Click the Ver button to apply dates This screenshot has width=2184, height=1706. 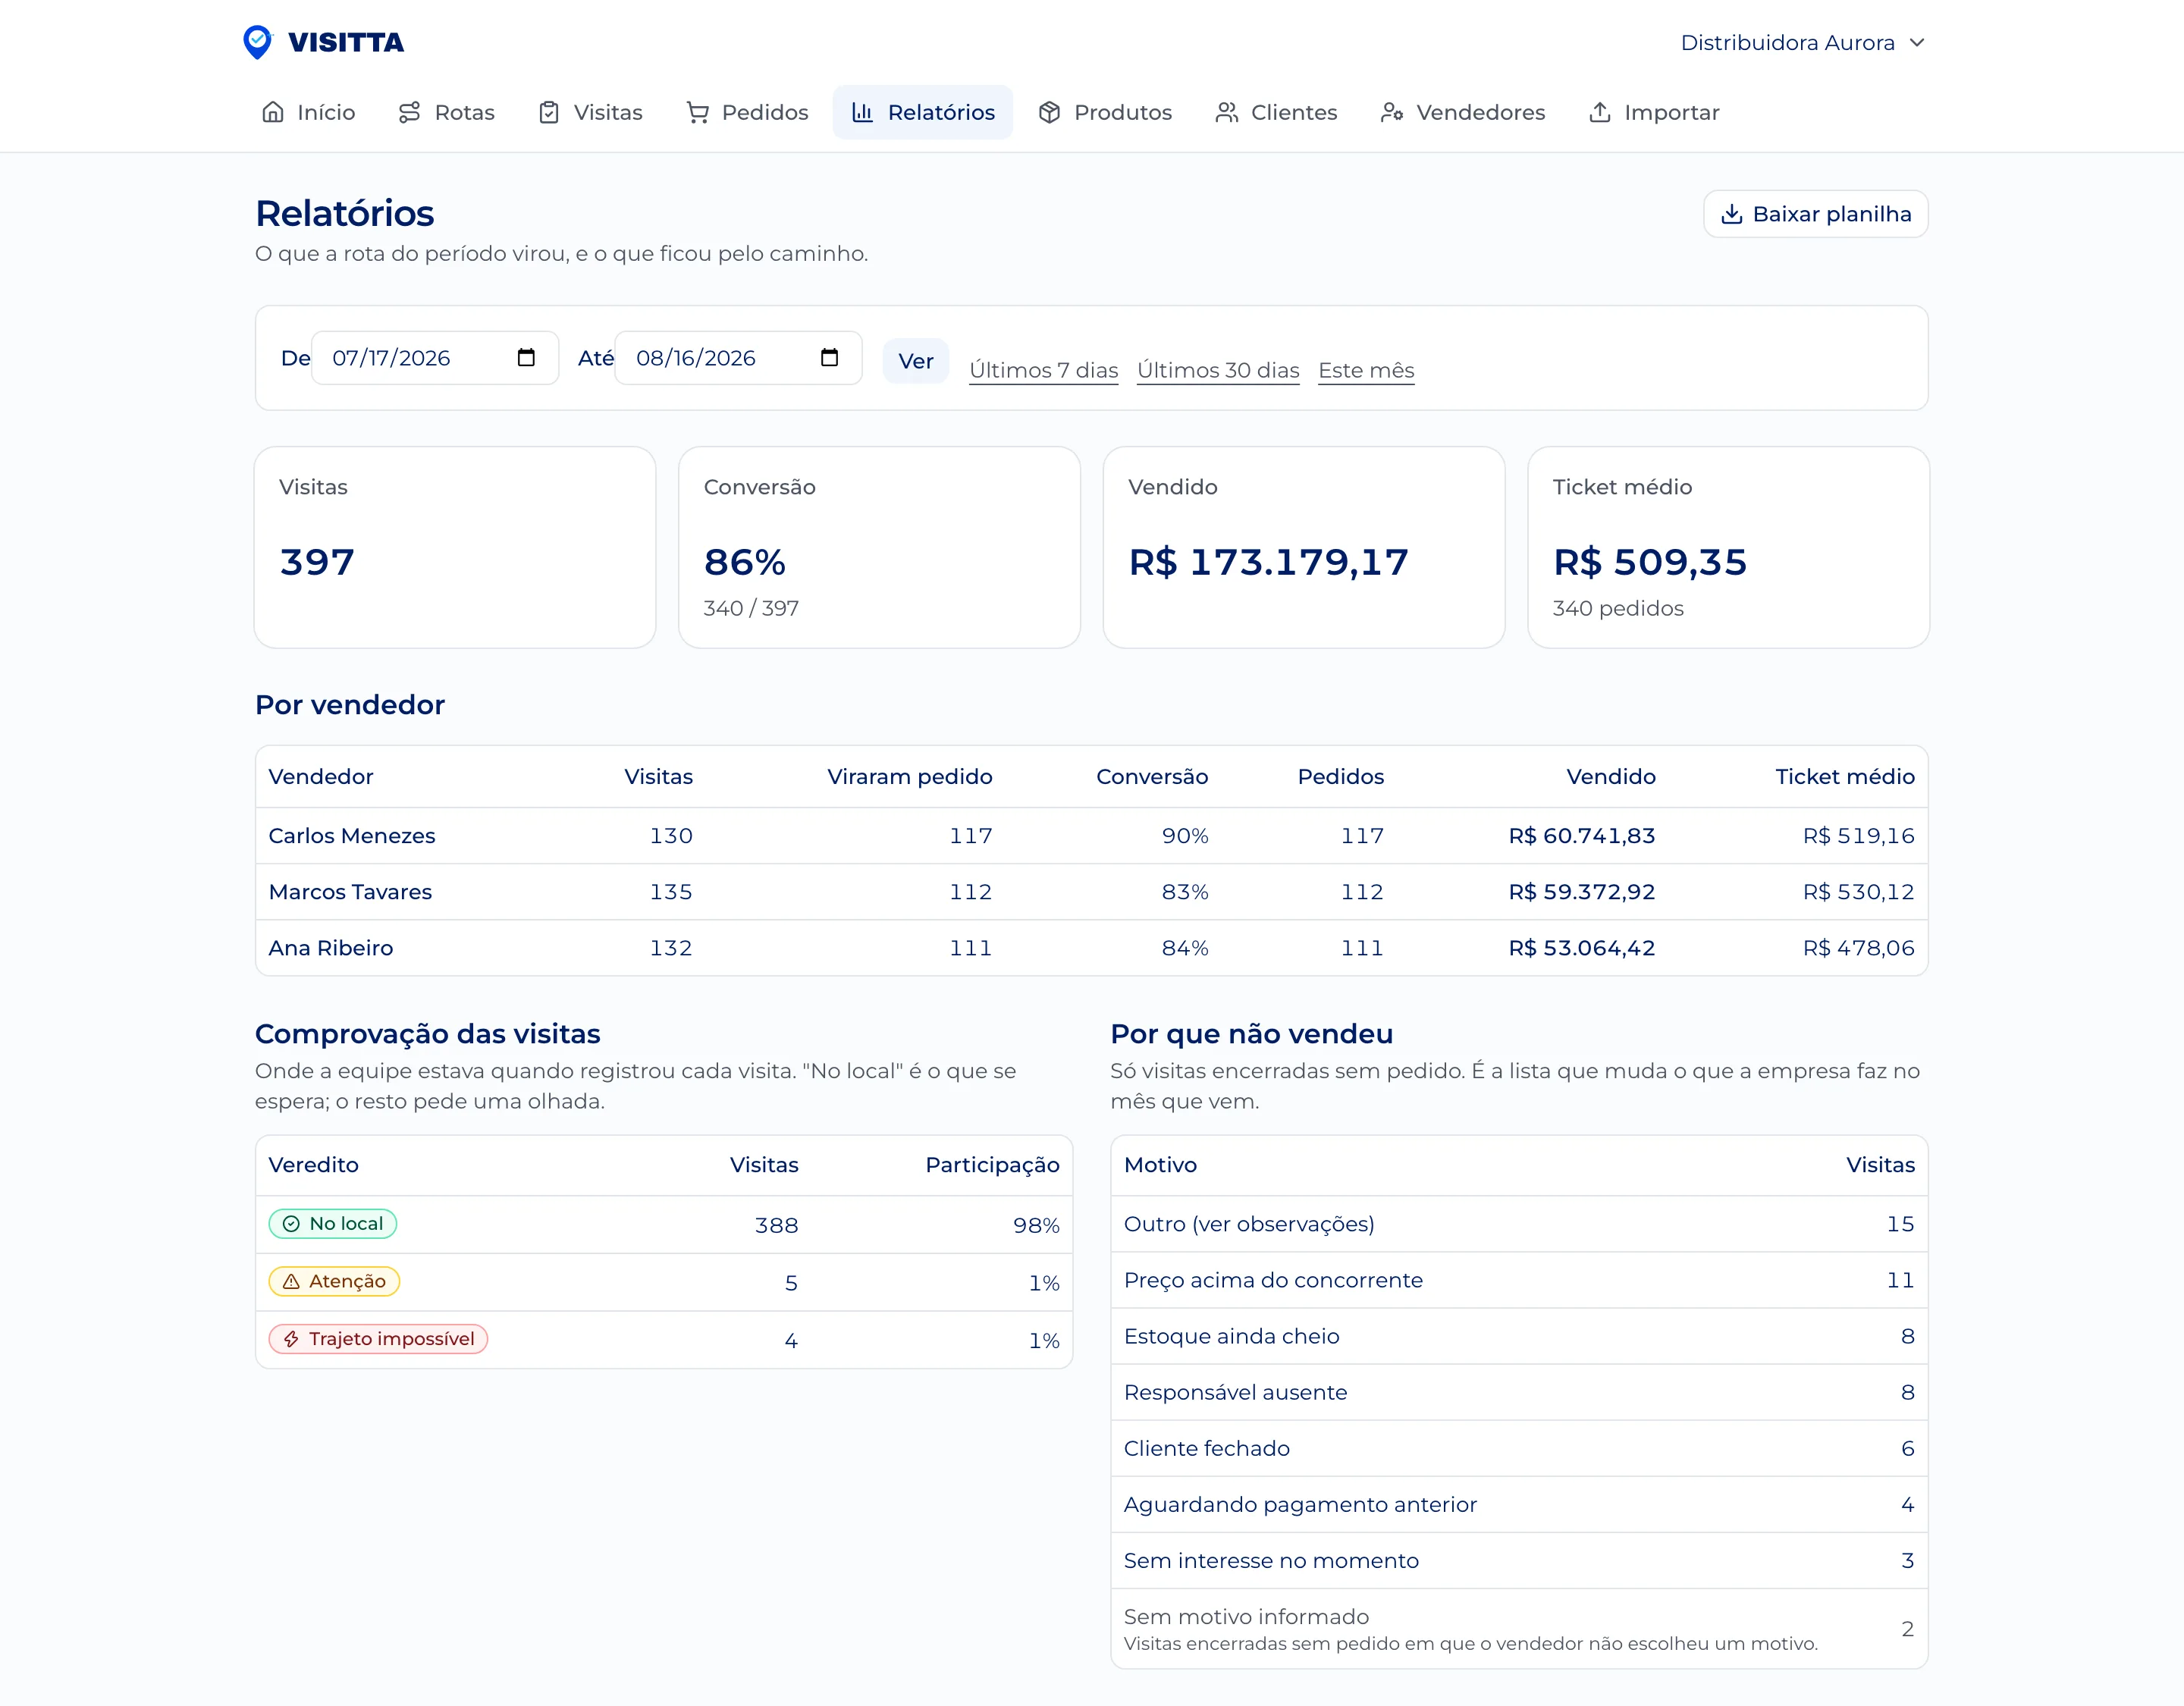[915, 361]
